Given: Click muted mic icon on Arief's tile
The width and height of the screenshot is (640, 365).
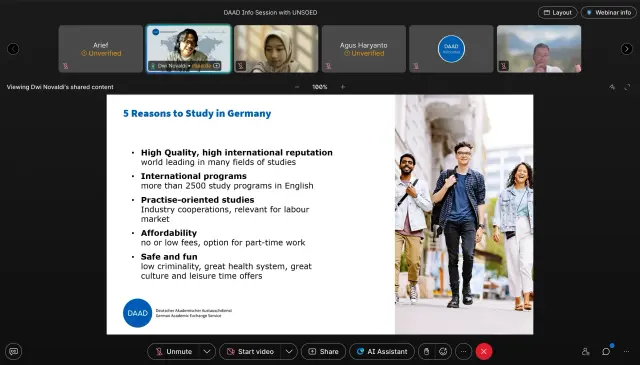Looking at the screenshot, I should tap(65, 66).
